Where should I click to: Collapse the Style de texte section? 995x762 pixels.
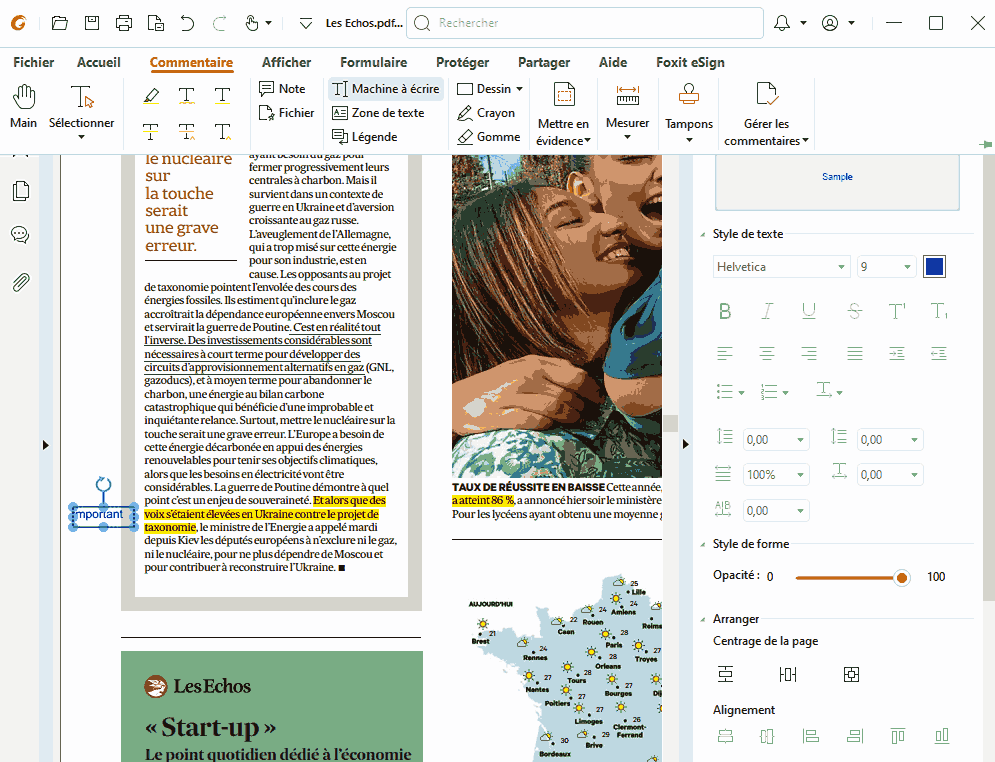point(702,234)
